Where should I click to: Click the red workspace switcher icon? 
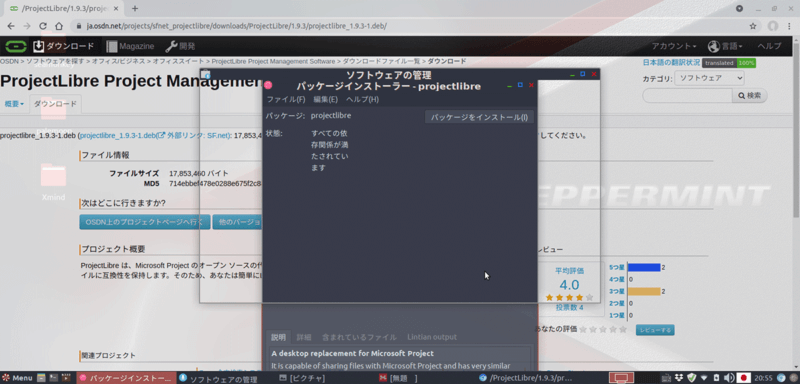[621, 378]
